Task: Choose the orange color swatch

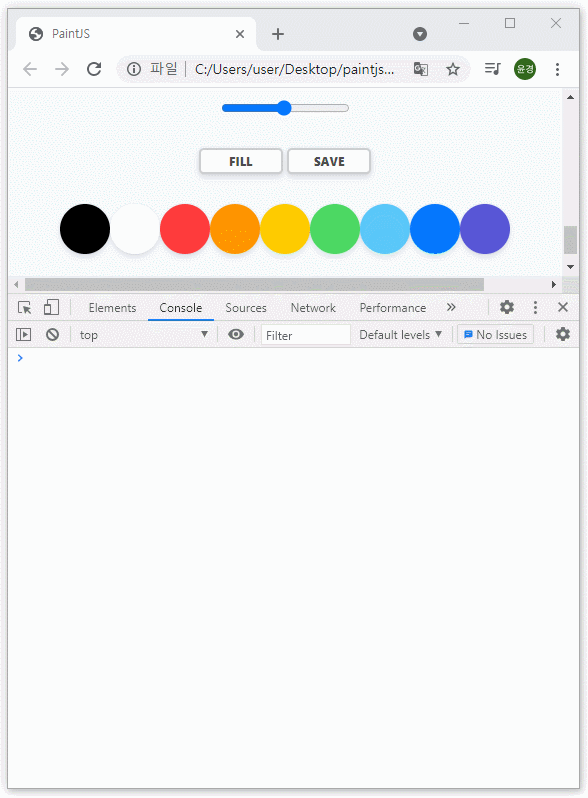Action: pos(235,229)
